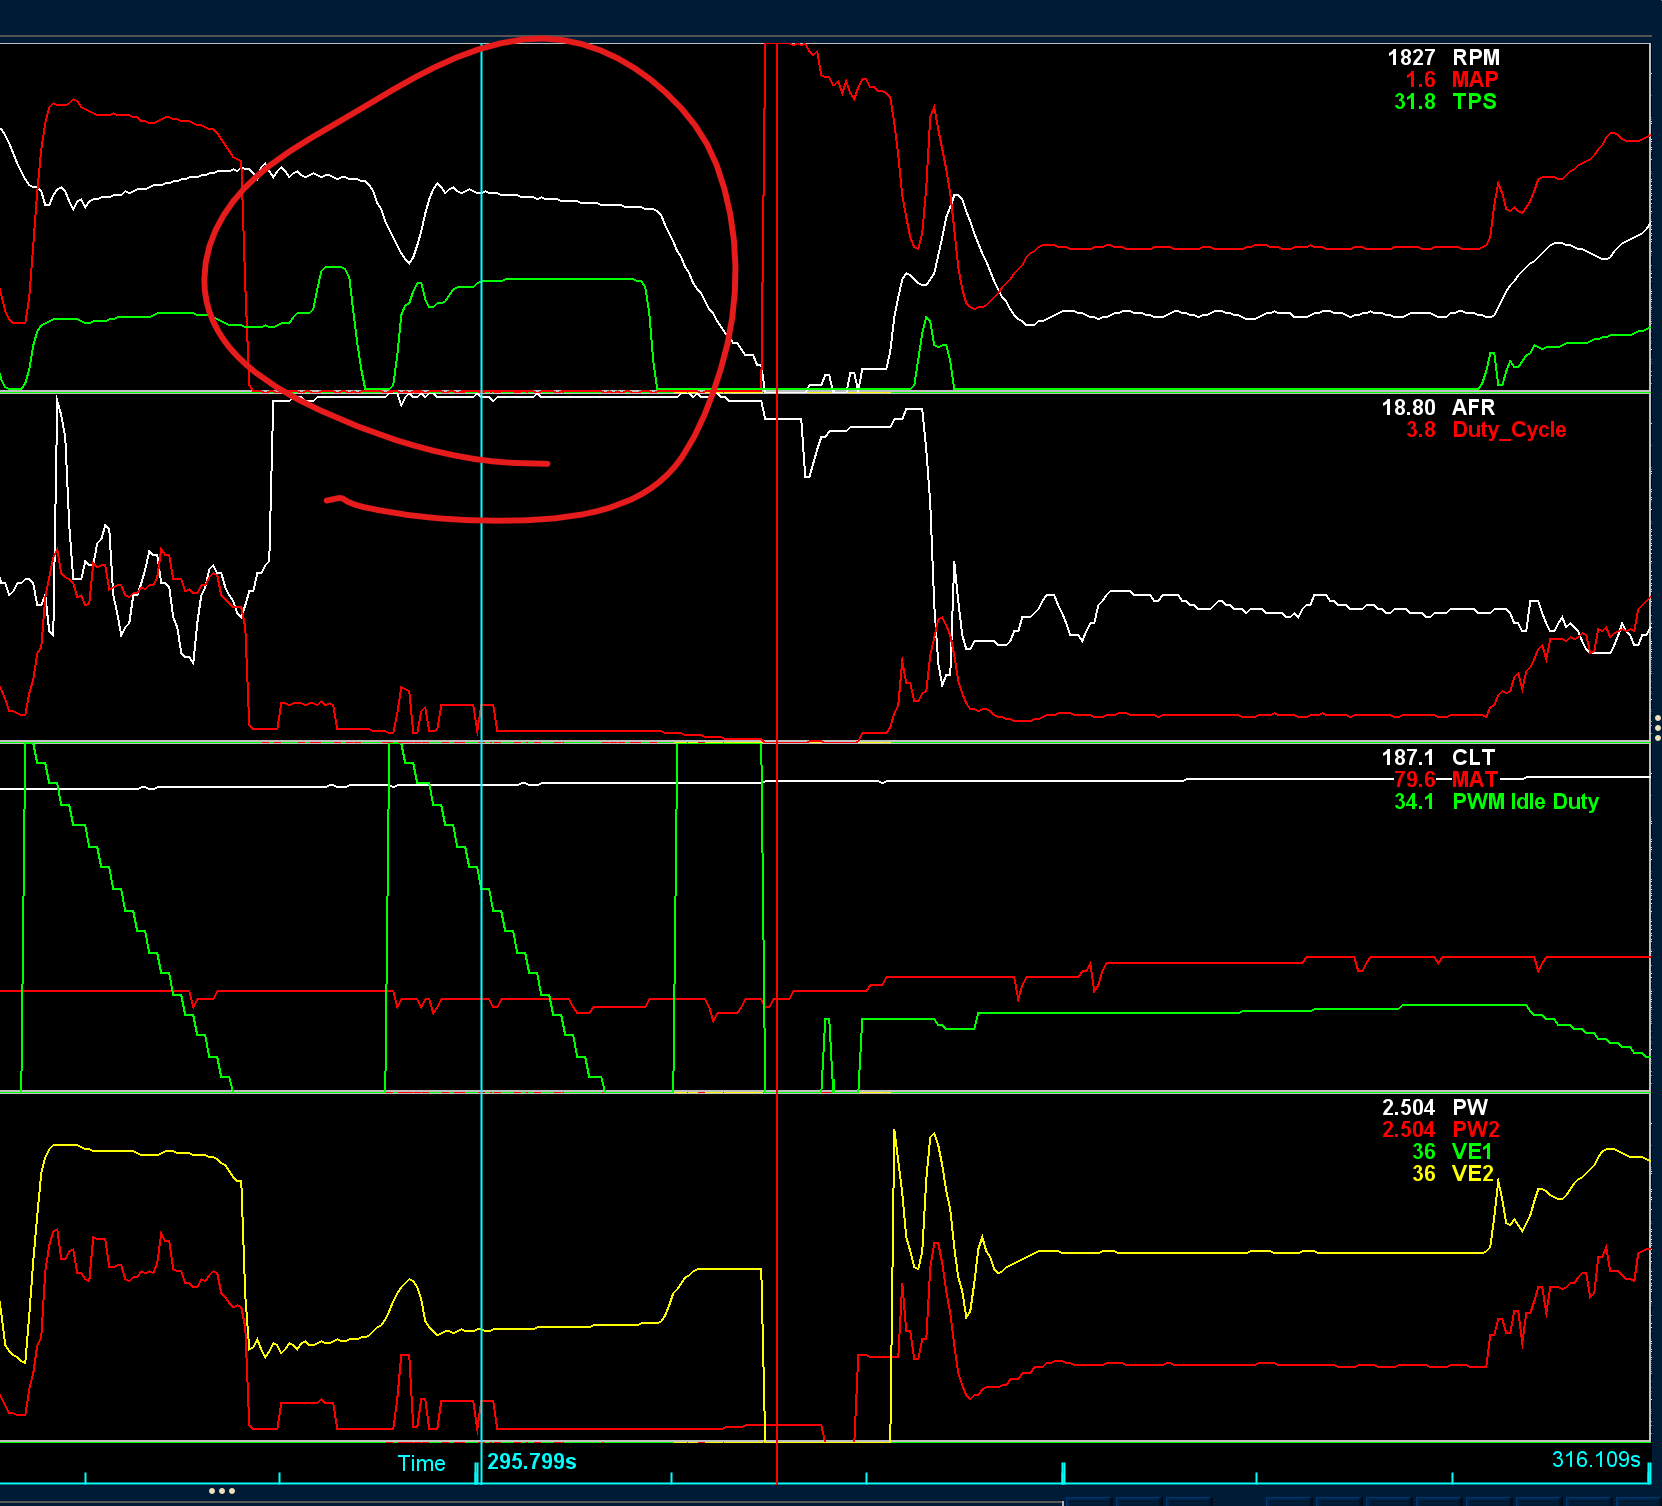
Task: Click the cyan cursor line at 295.799s
Action: 482,760
